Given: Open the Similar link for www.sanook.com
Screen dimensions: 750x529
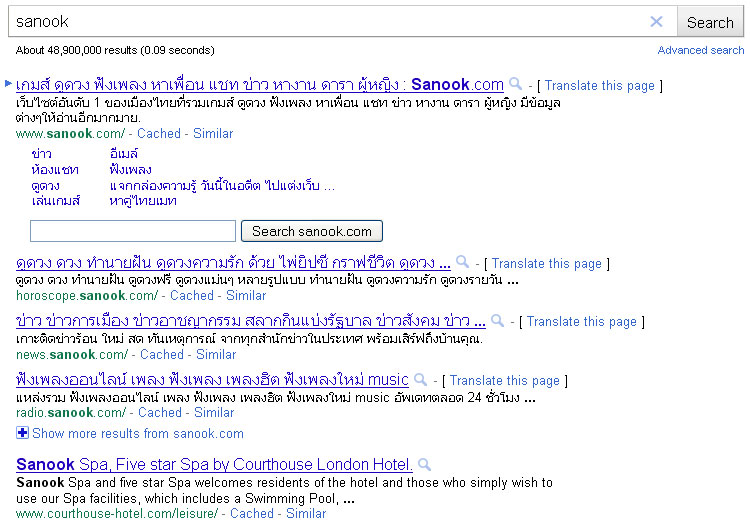Looking at the screenshot, I should click(x=213, y=133).
